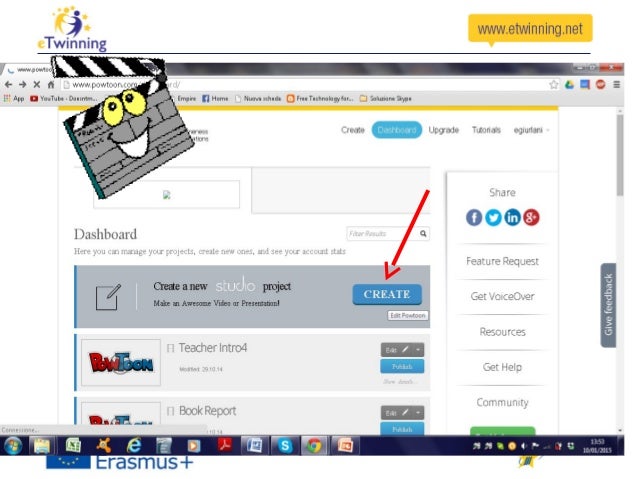This screenshot has width=638, height=479.
Task: Expand the Teacher Intro4 Edit dropdown arrow
Action: pos(418,350)
